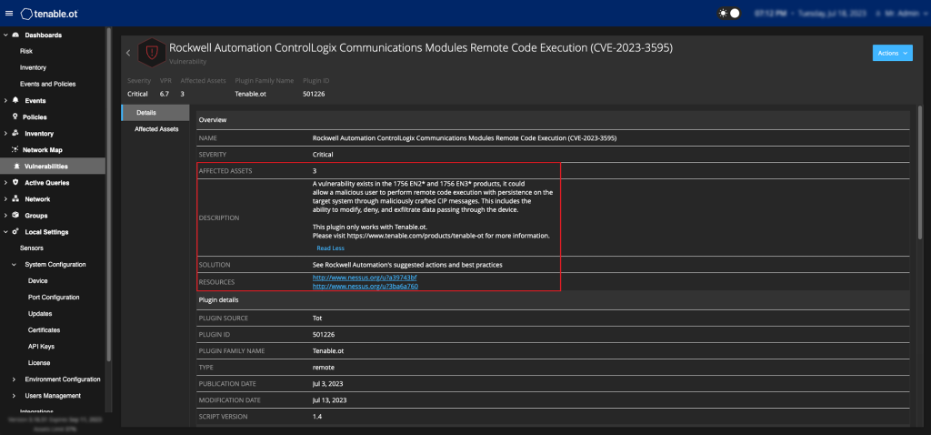Open Network Map in the sidebar
This screenshot has width=932, height=436.
42,150
